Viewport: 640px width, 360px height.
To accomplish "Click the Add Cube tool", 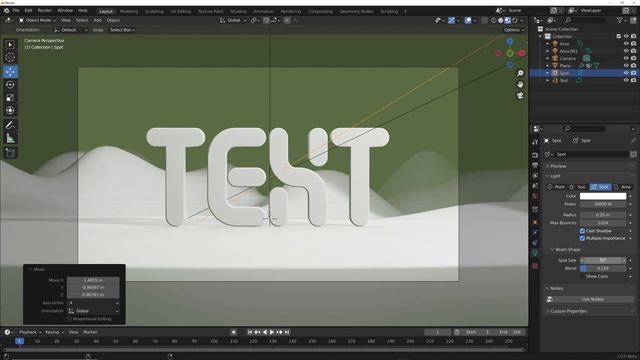I will [x=10, y=153].
